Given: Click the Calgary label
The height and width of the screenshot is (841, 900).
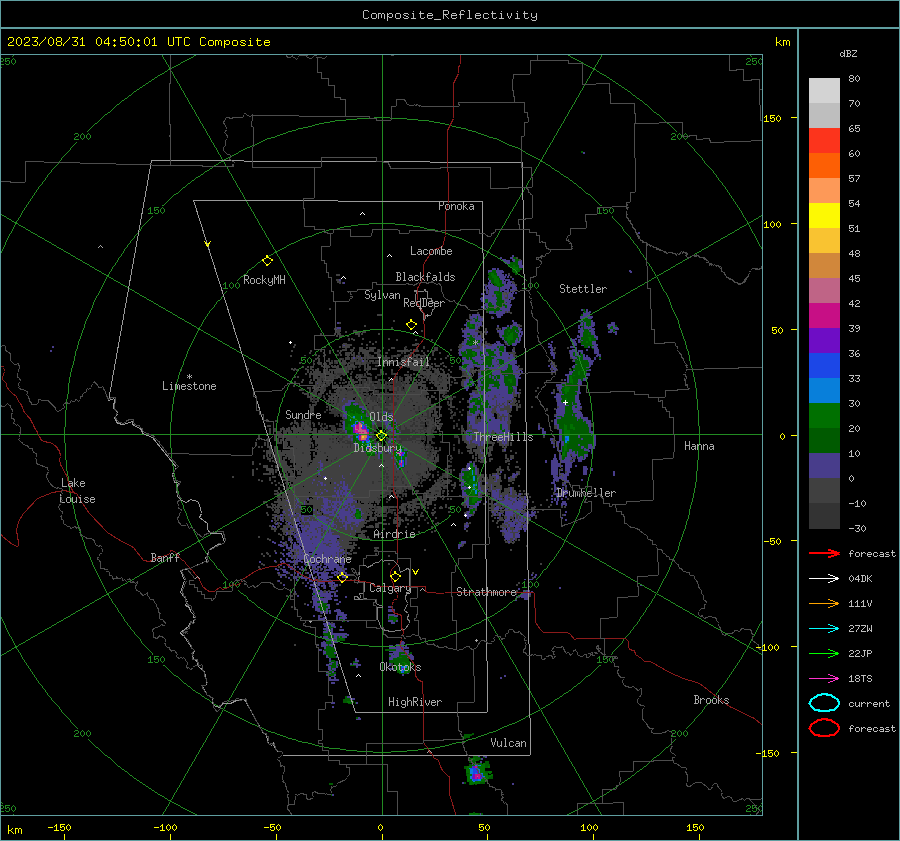Looking at the screenshot, I should click(x=390, y=588).
